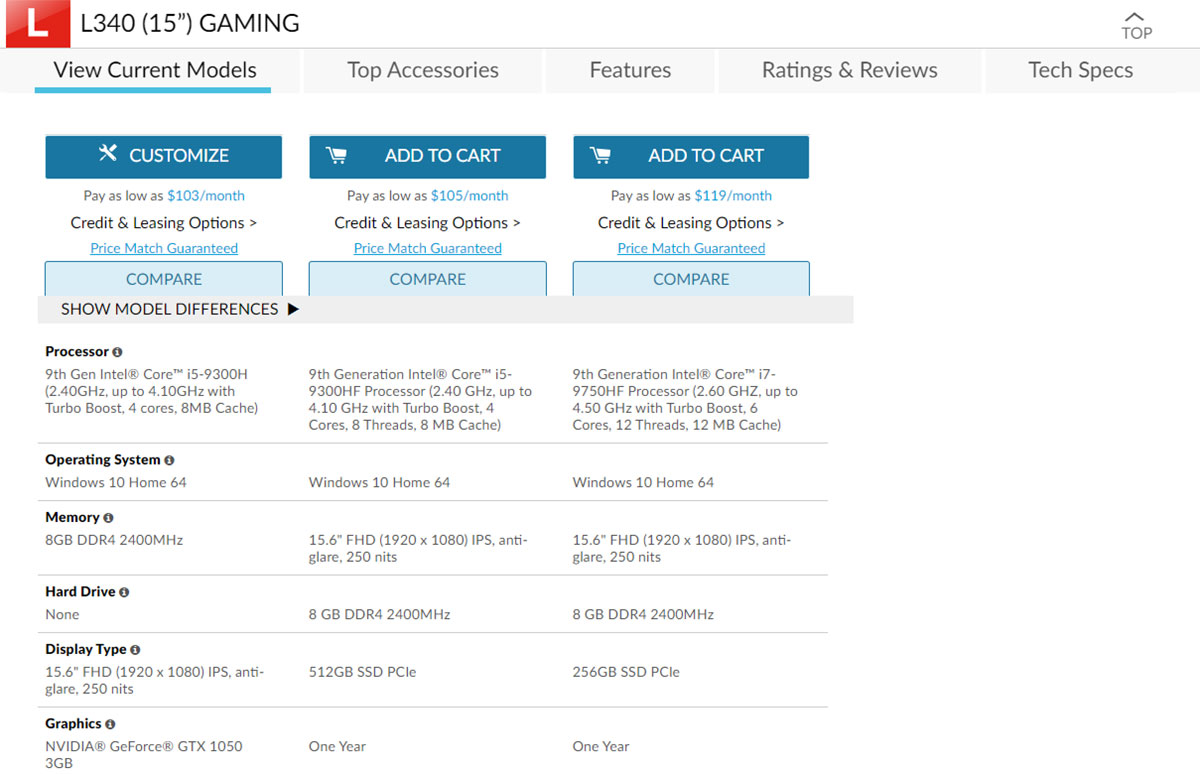Open the View Current Models tab
1200x774 pixels.
pos(155,70)
